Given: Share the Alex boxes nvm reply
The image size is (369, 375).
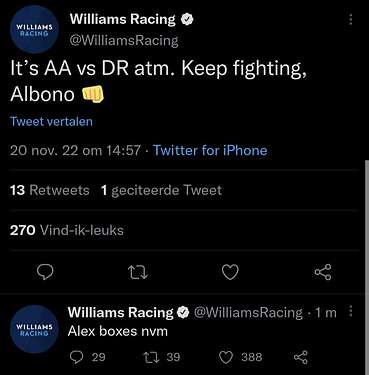Looking at the screenshot, I should pos(301,357).
